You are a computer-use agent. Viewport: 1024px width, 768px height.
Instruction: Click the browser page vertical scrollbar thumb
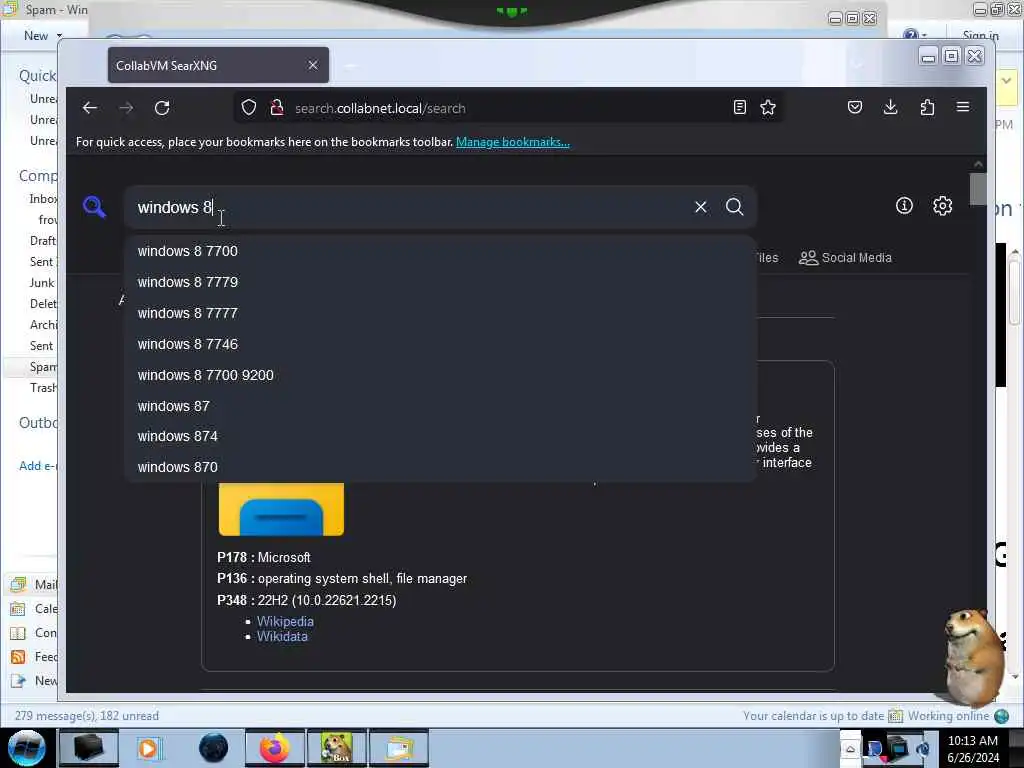pos(978,189)
